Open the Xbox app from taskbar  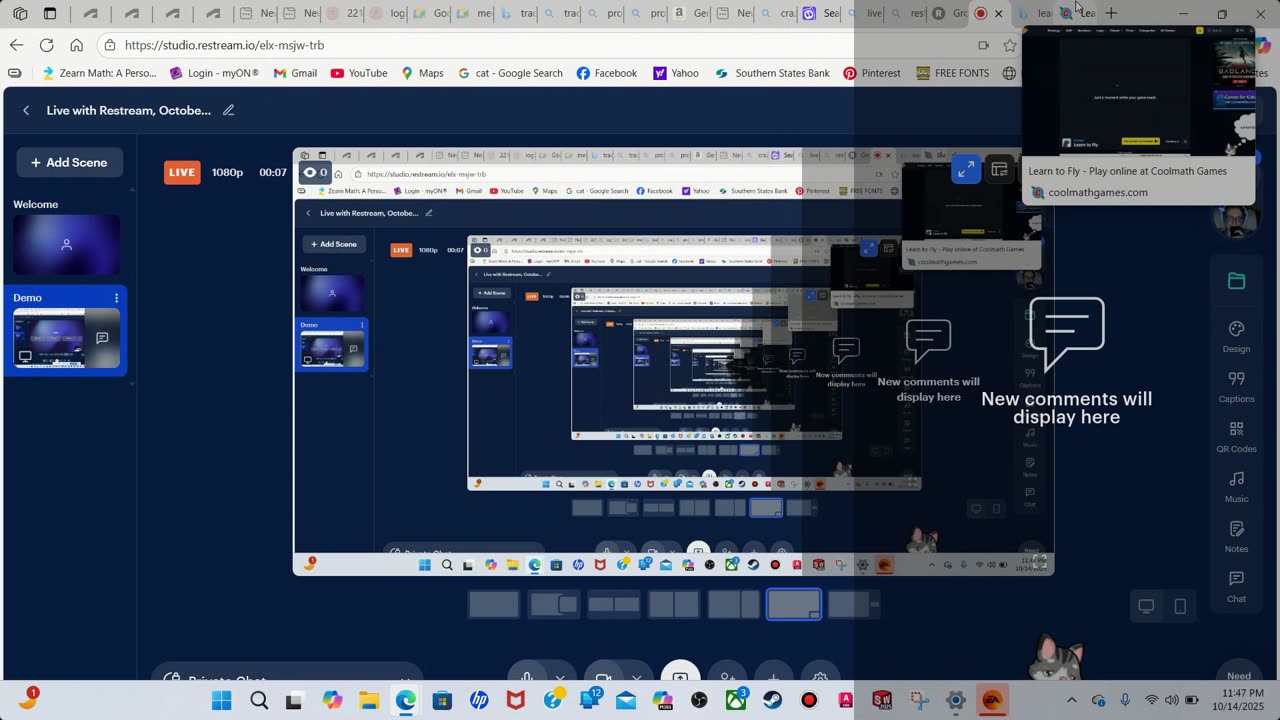[736, 700]
